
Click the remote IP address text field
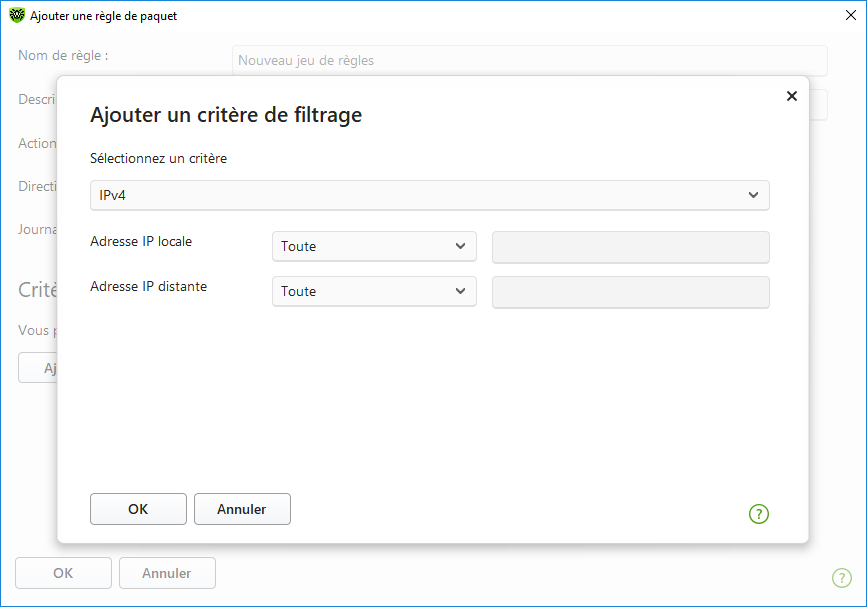pos(630,292)
